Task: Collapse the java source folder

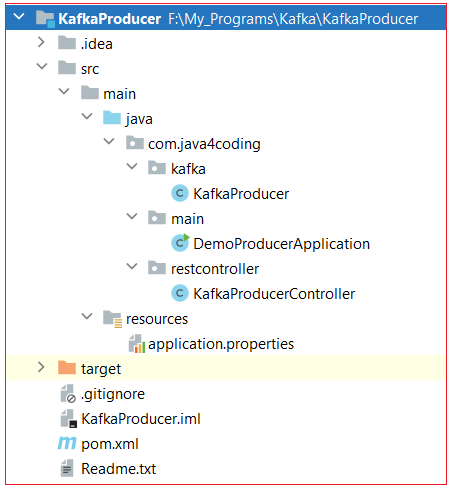Action: tap(87, 116)
